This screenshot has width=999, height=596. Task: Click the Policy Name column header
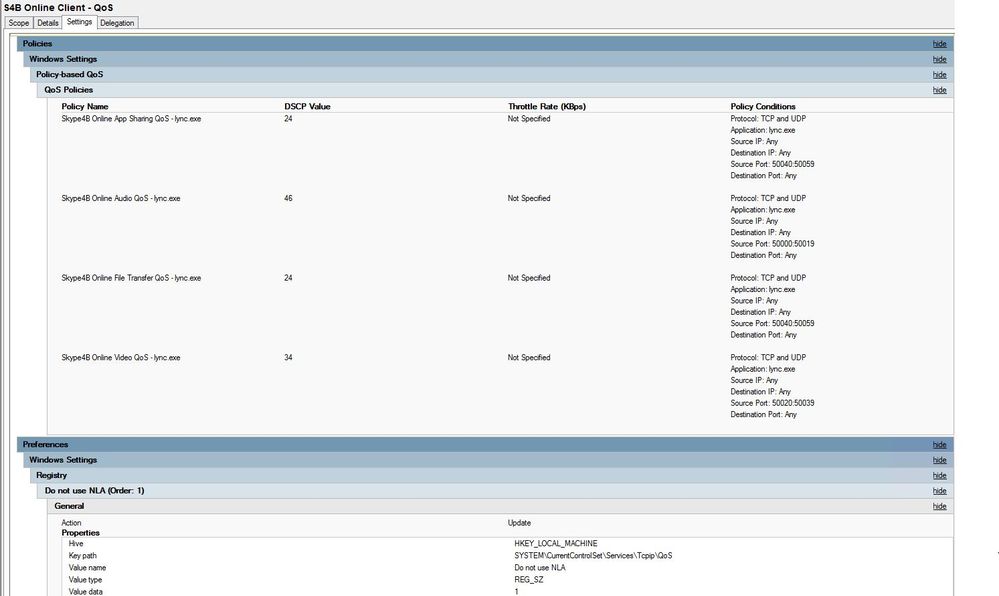point(85,106)
